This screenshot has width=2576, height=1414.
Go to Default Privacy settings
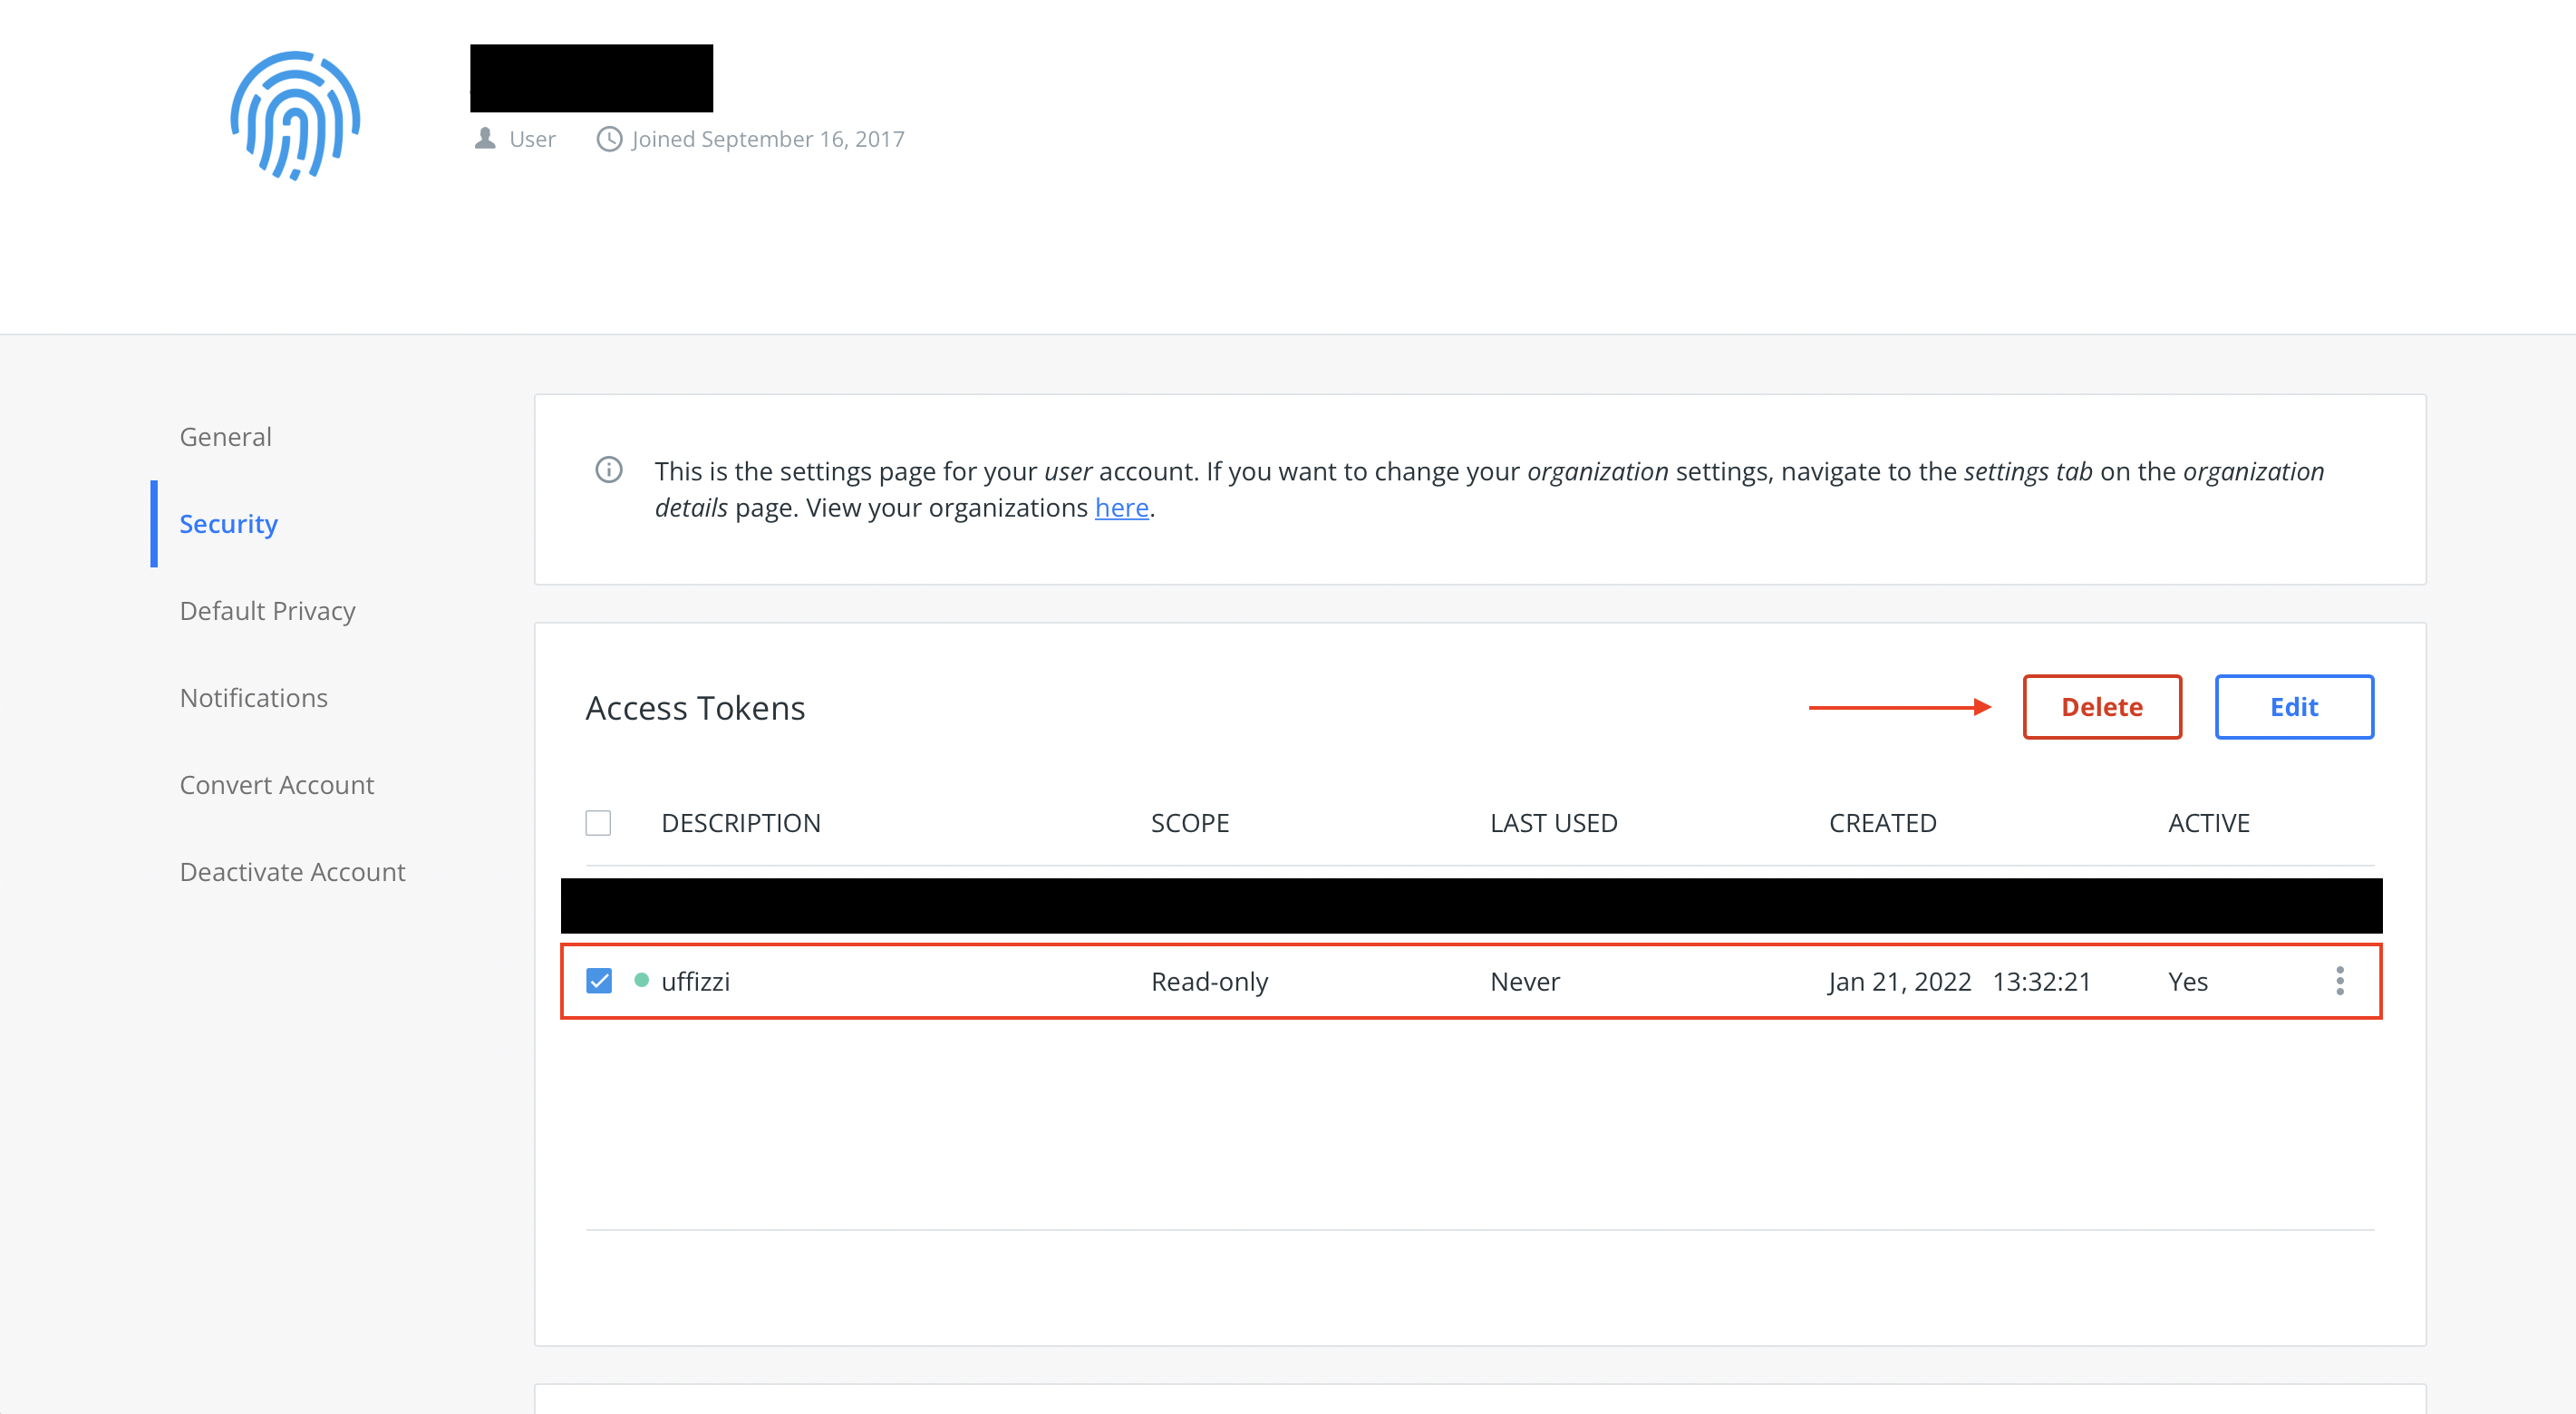pyautogui.click(x=267, y=611)
